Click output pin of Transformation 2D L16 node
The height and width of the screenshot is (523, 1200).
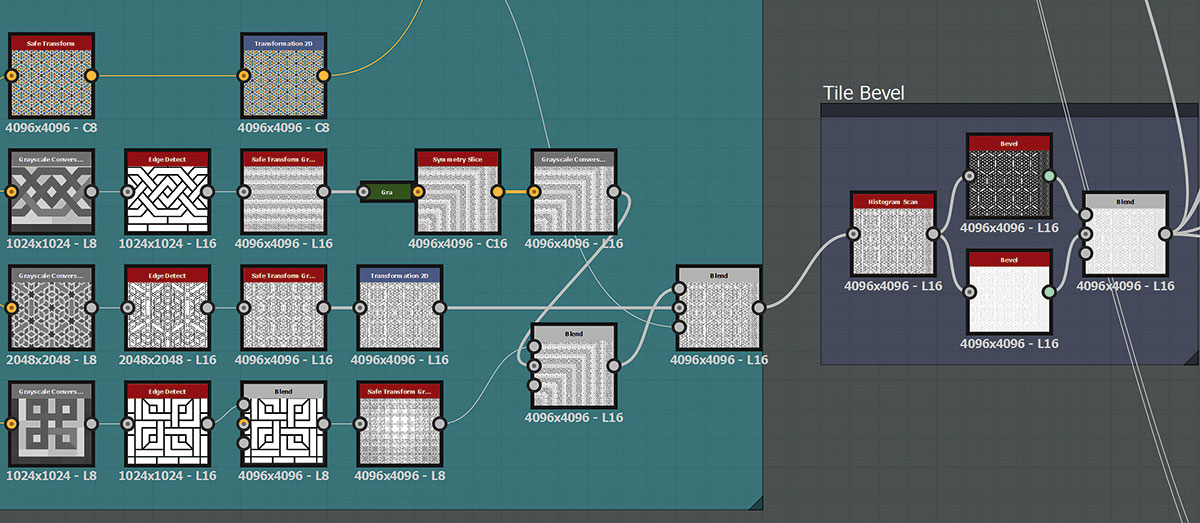tap(440, 308)
